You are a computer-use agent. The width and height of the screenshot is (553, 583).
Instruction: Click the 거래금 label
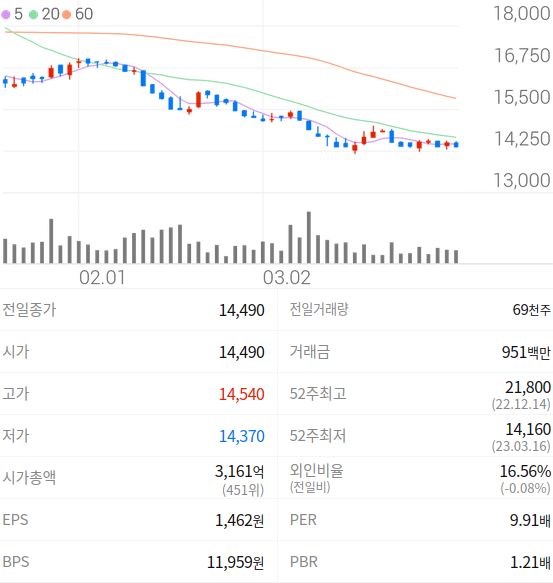(x=310, y=352)
